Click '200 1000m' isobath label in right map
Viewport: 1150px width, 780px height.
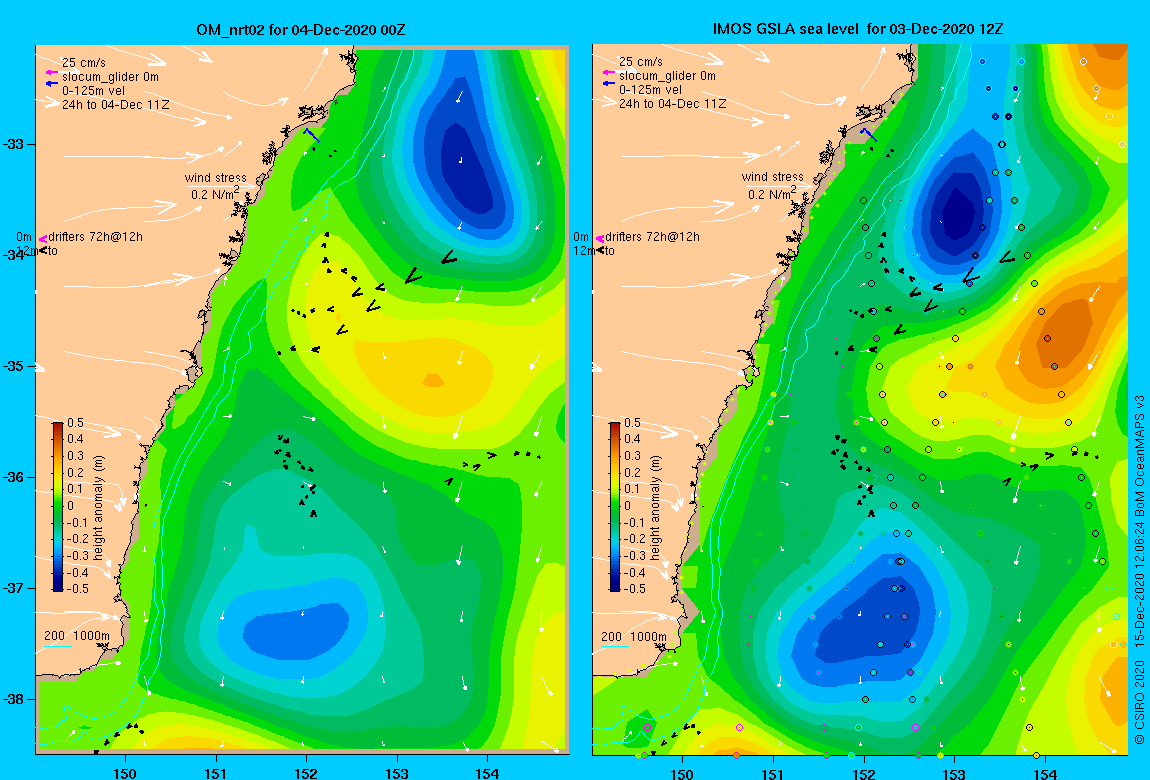[634, 636]
